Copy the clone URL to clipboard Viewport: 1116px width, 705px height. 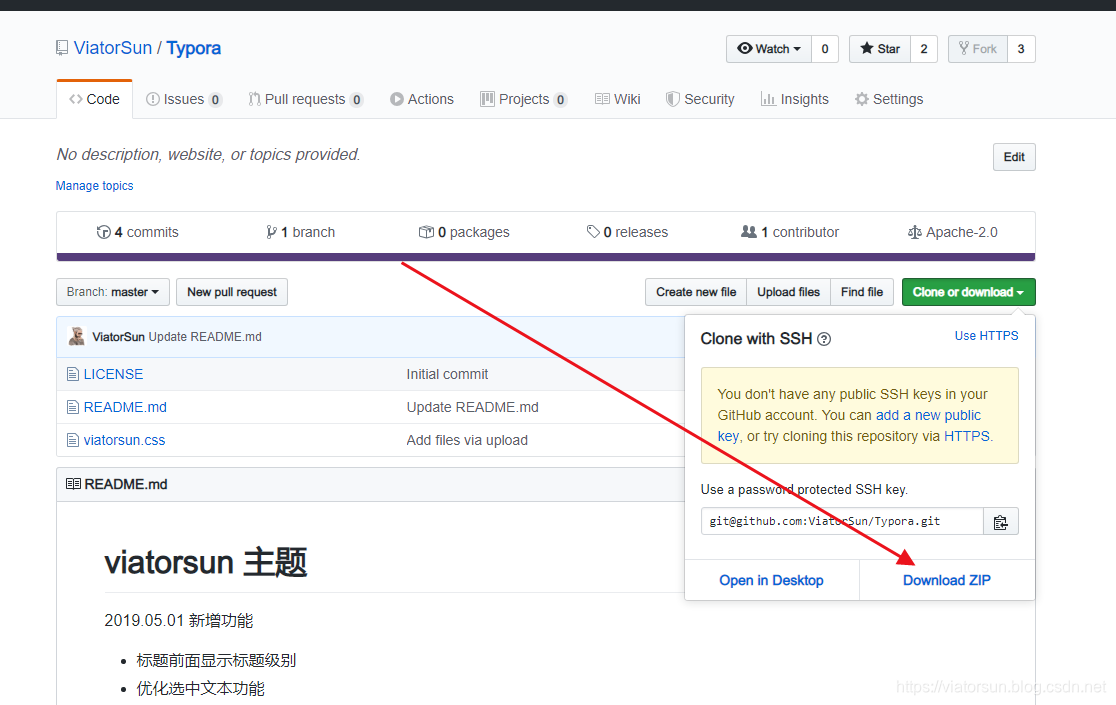click(x=1001, y=521)
